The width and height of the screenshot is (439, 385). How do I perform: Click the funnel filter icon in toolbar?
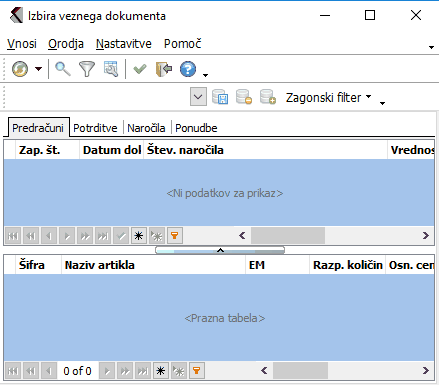click(x=87, y=69)
